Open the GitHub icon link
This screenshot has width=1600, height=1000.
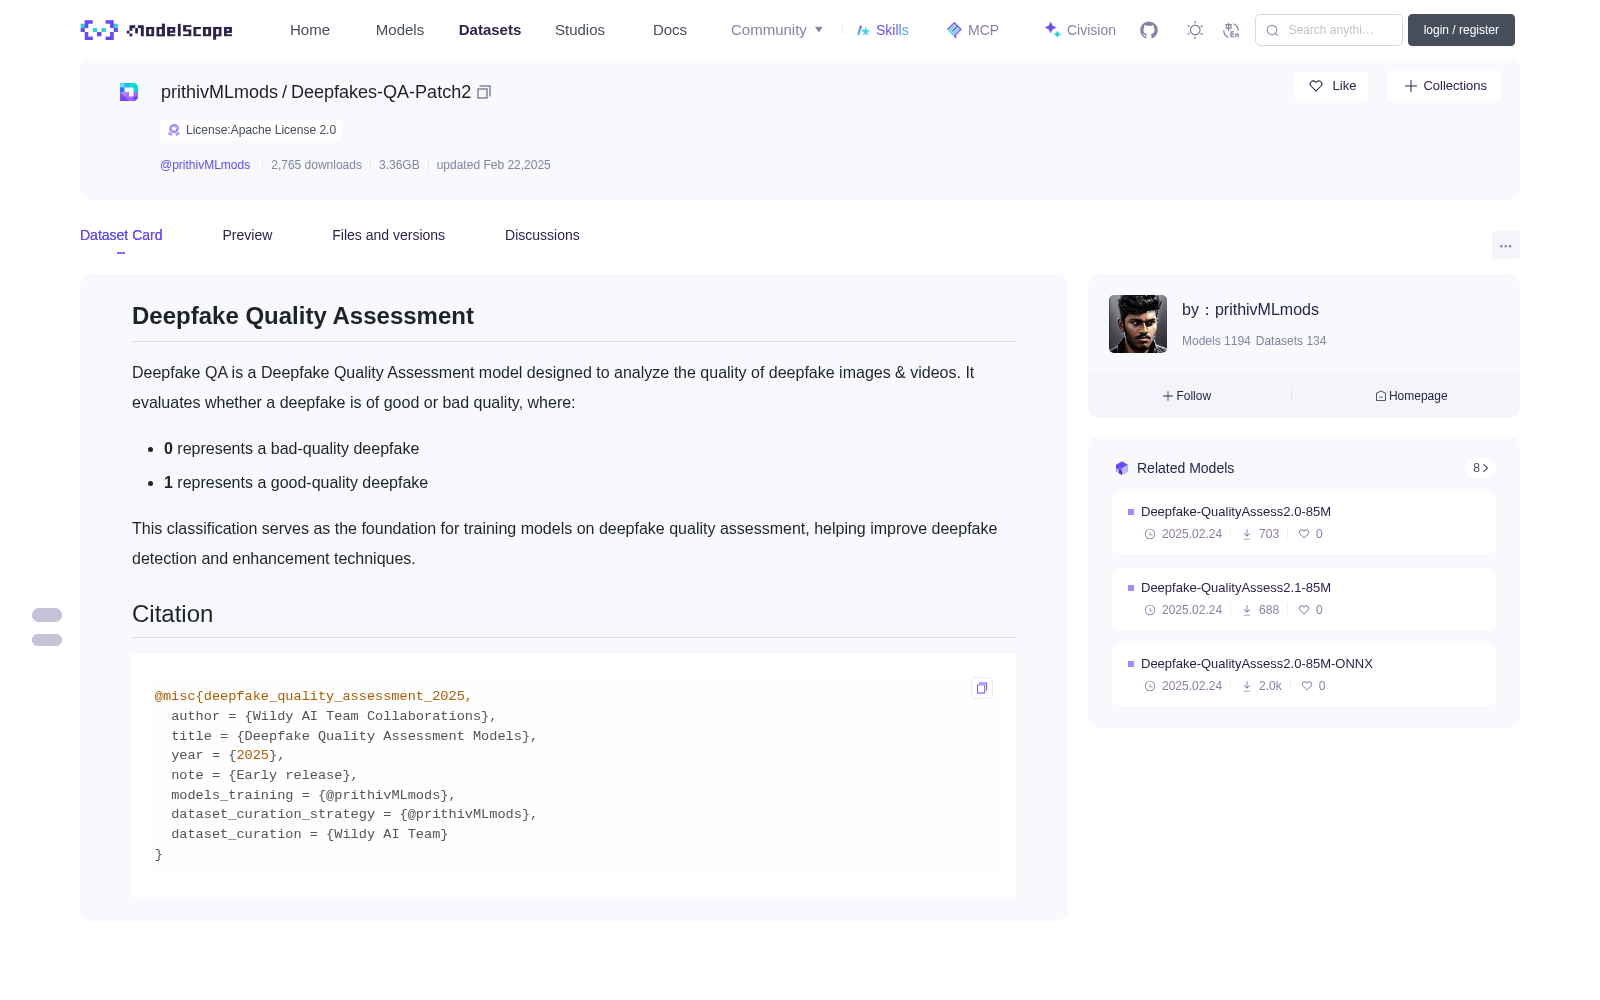coord(1149,30)
